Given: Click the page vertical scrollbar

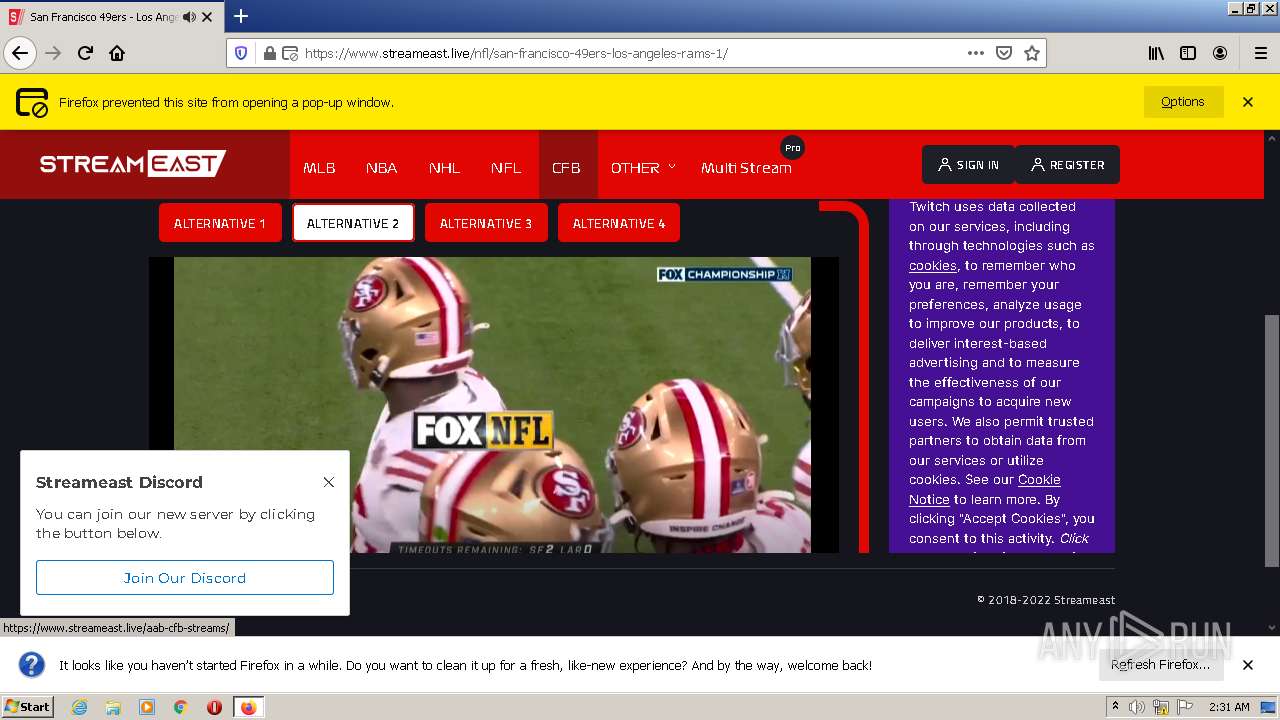Looking at the screenshot, I should (x=1272, y=440).
